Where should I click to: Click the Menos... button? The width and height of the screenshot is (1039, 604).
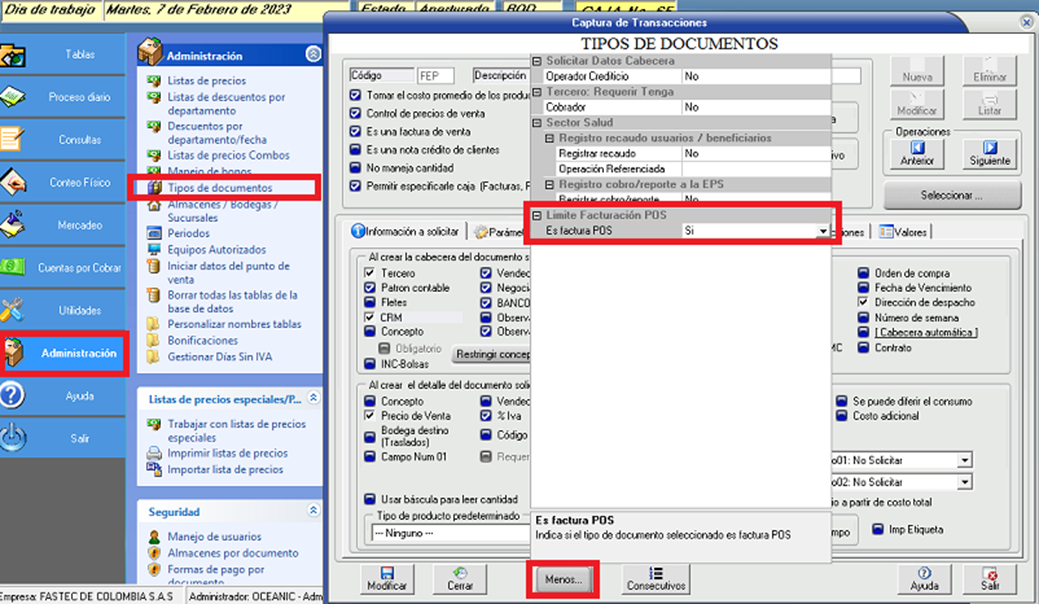tap(563, 579)
